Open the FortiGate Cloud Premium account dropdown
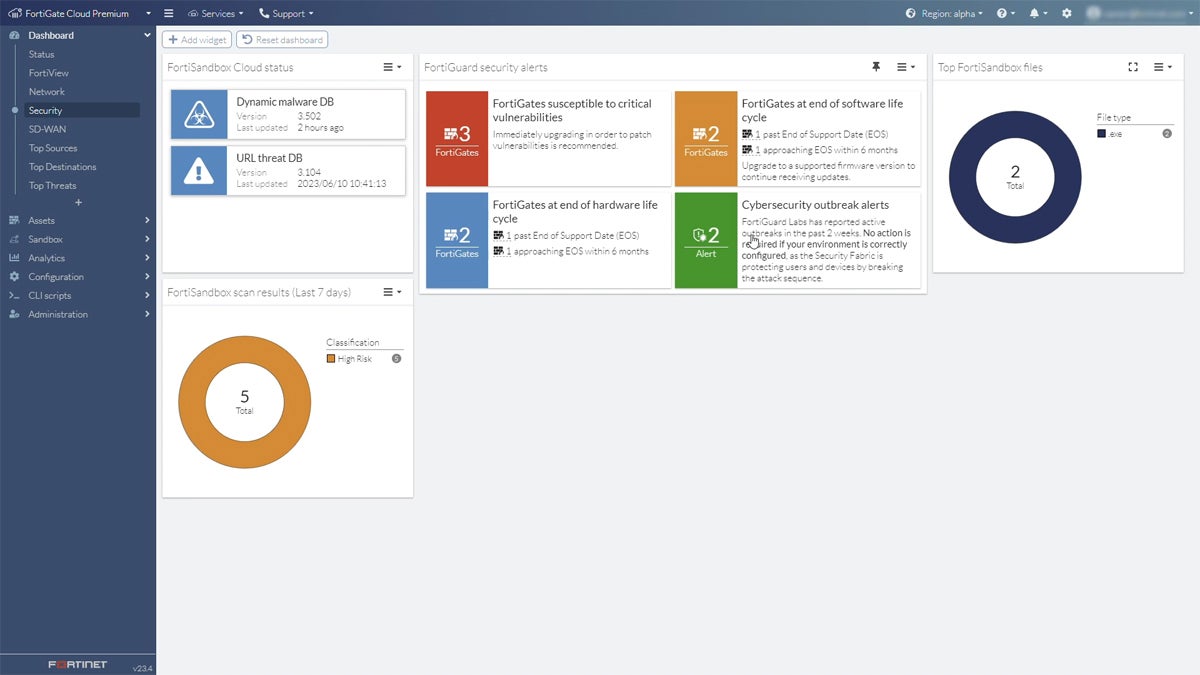Viewport: 1200px width, 675px height. coord(78,13)
